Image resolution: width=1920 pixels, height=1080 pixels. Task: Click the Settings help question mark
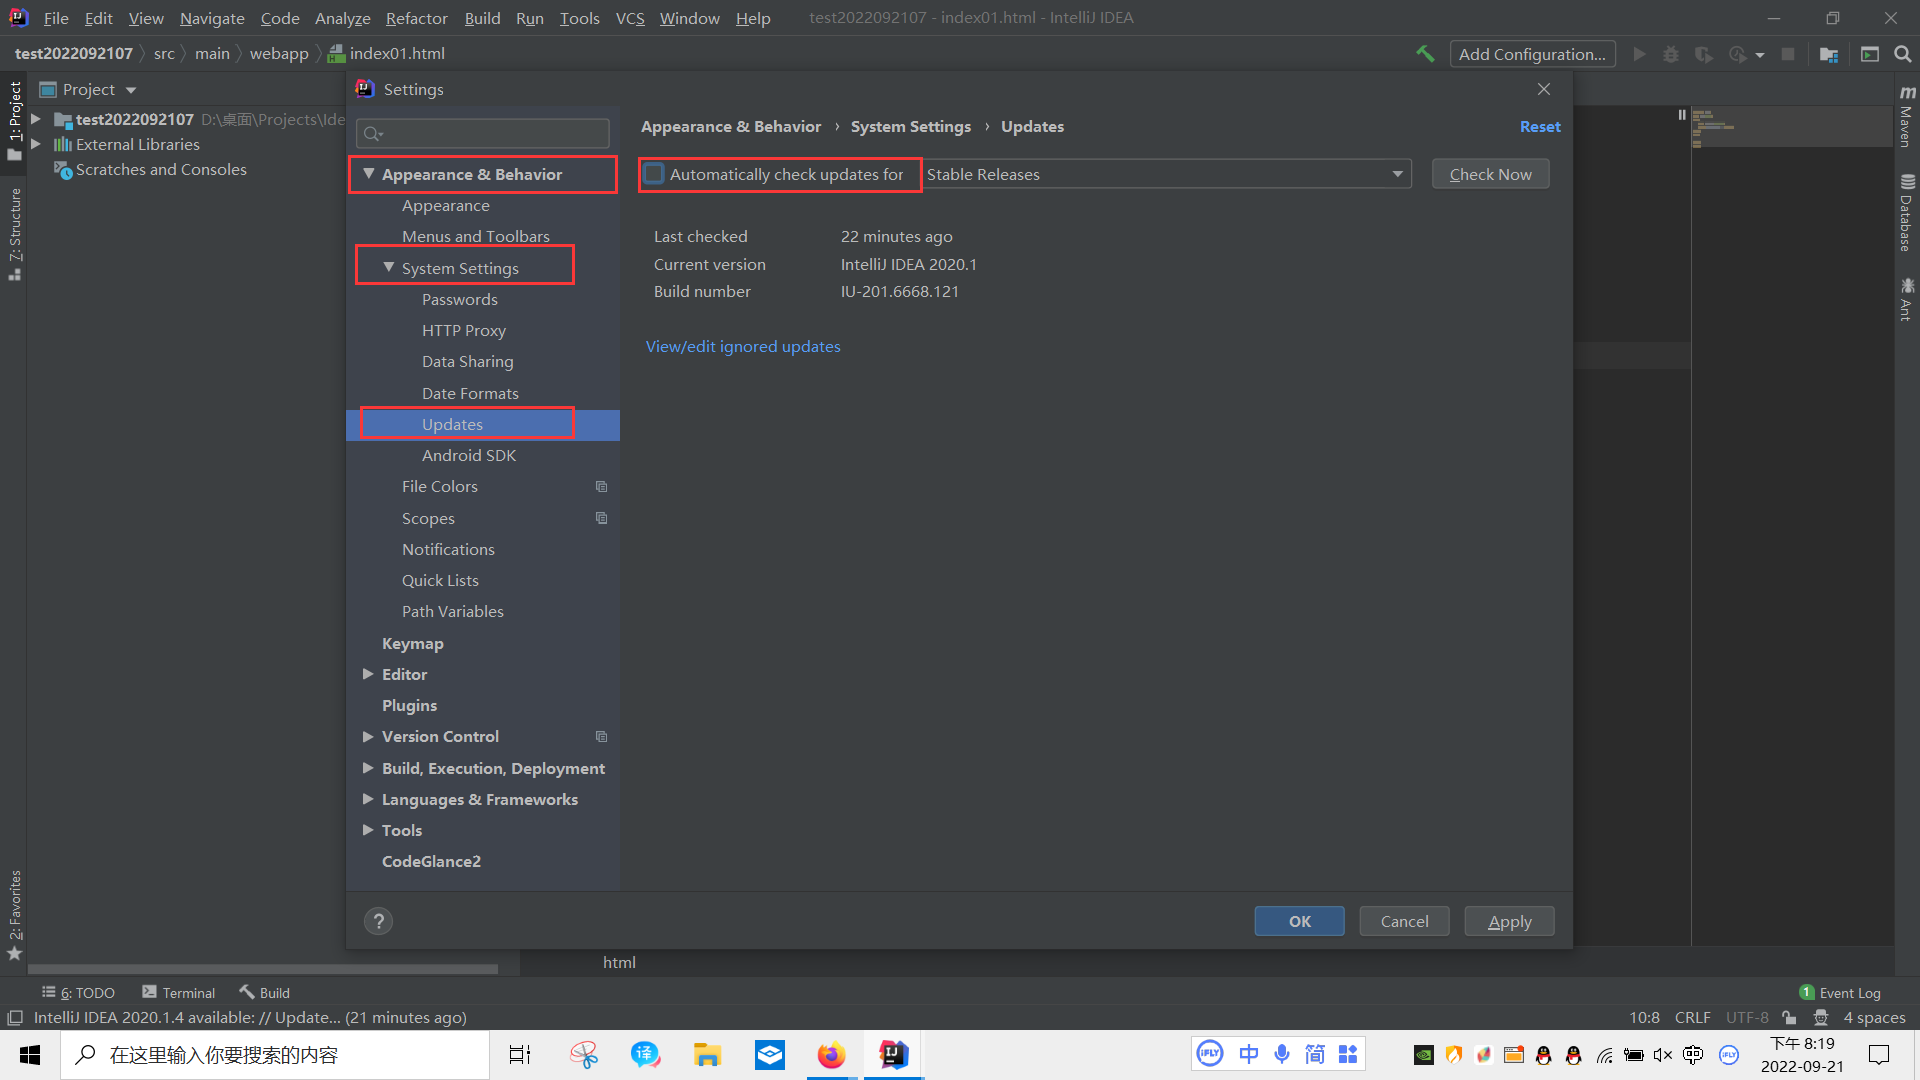378,921
